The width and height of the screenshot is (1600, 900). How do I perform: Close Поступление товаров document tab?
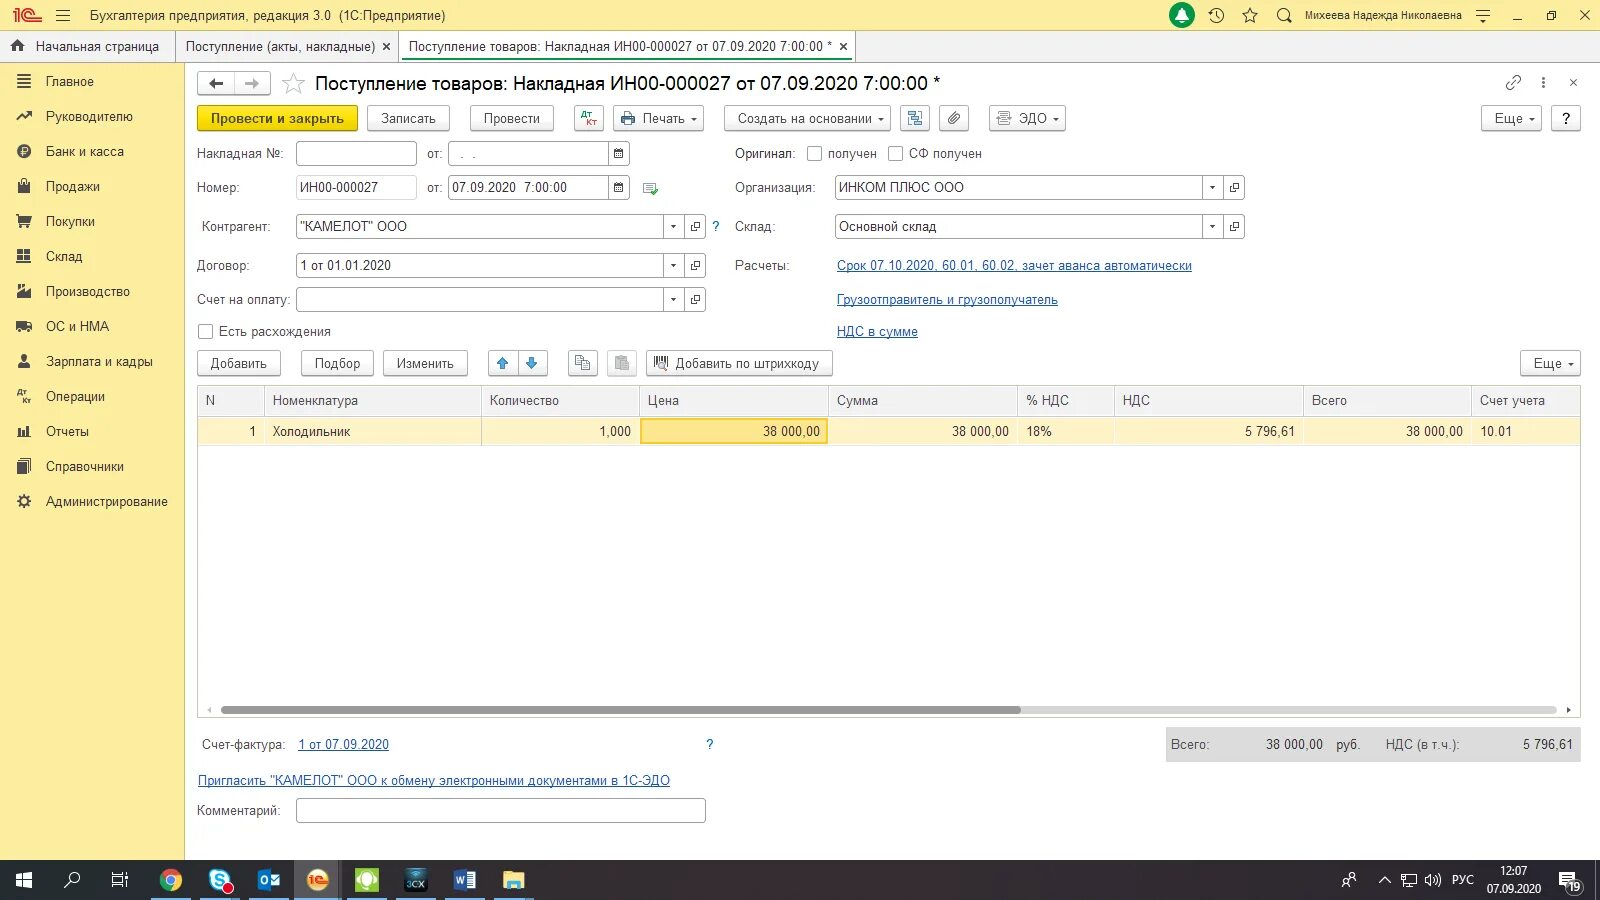(x=843, y=46)
